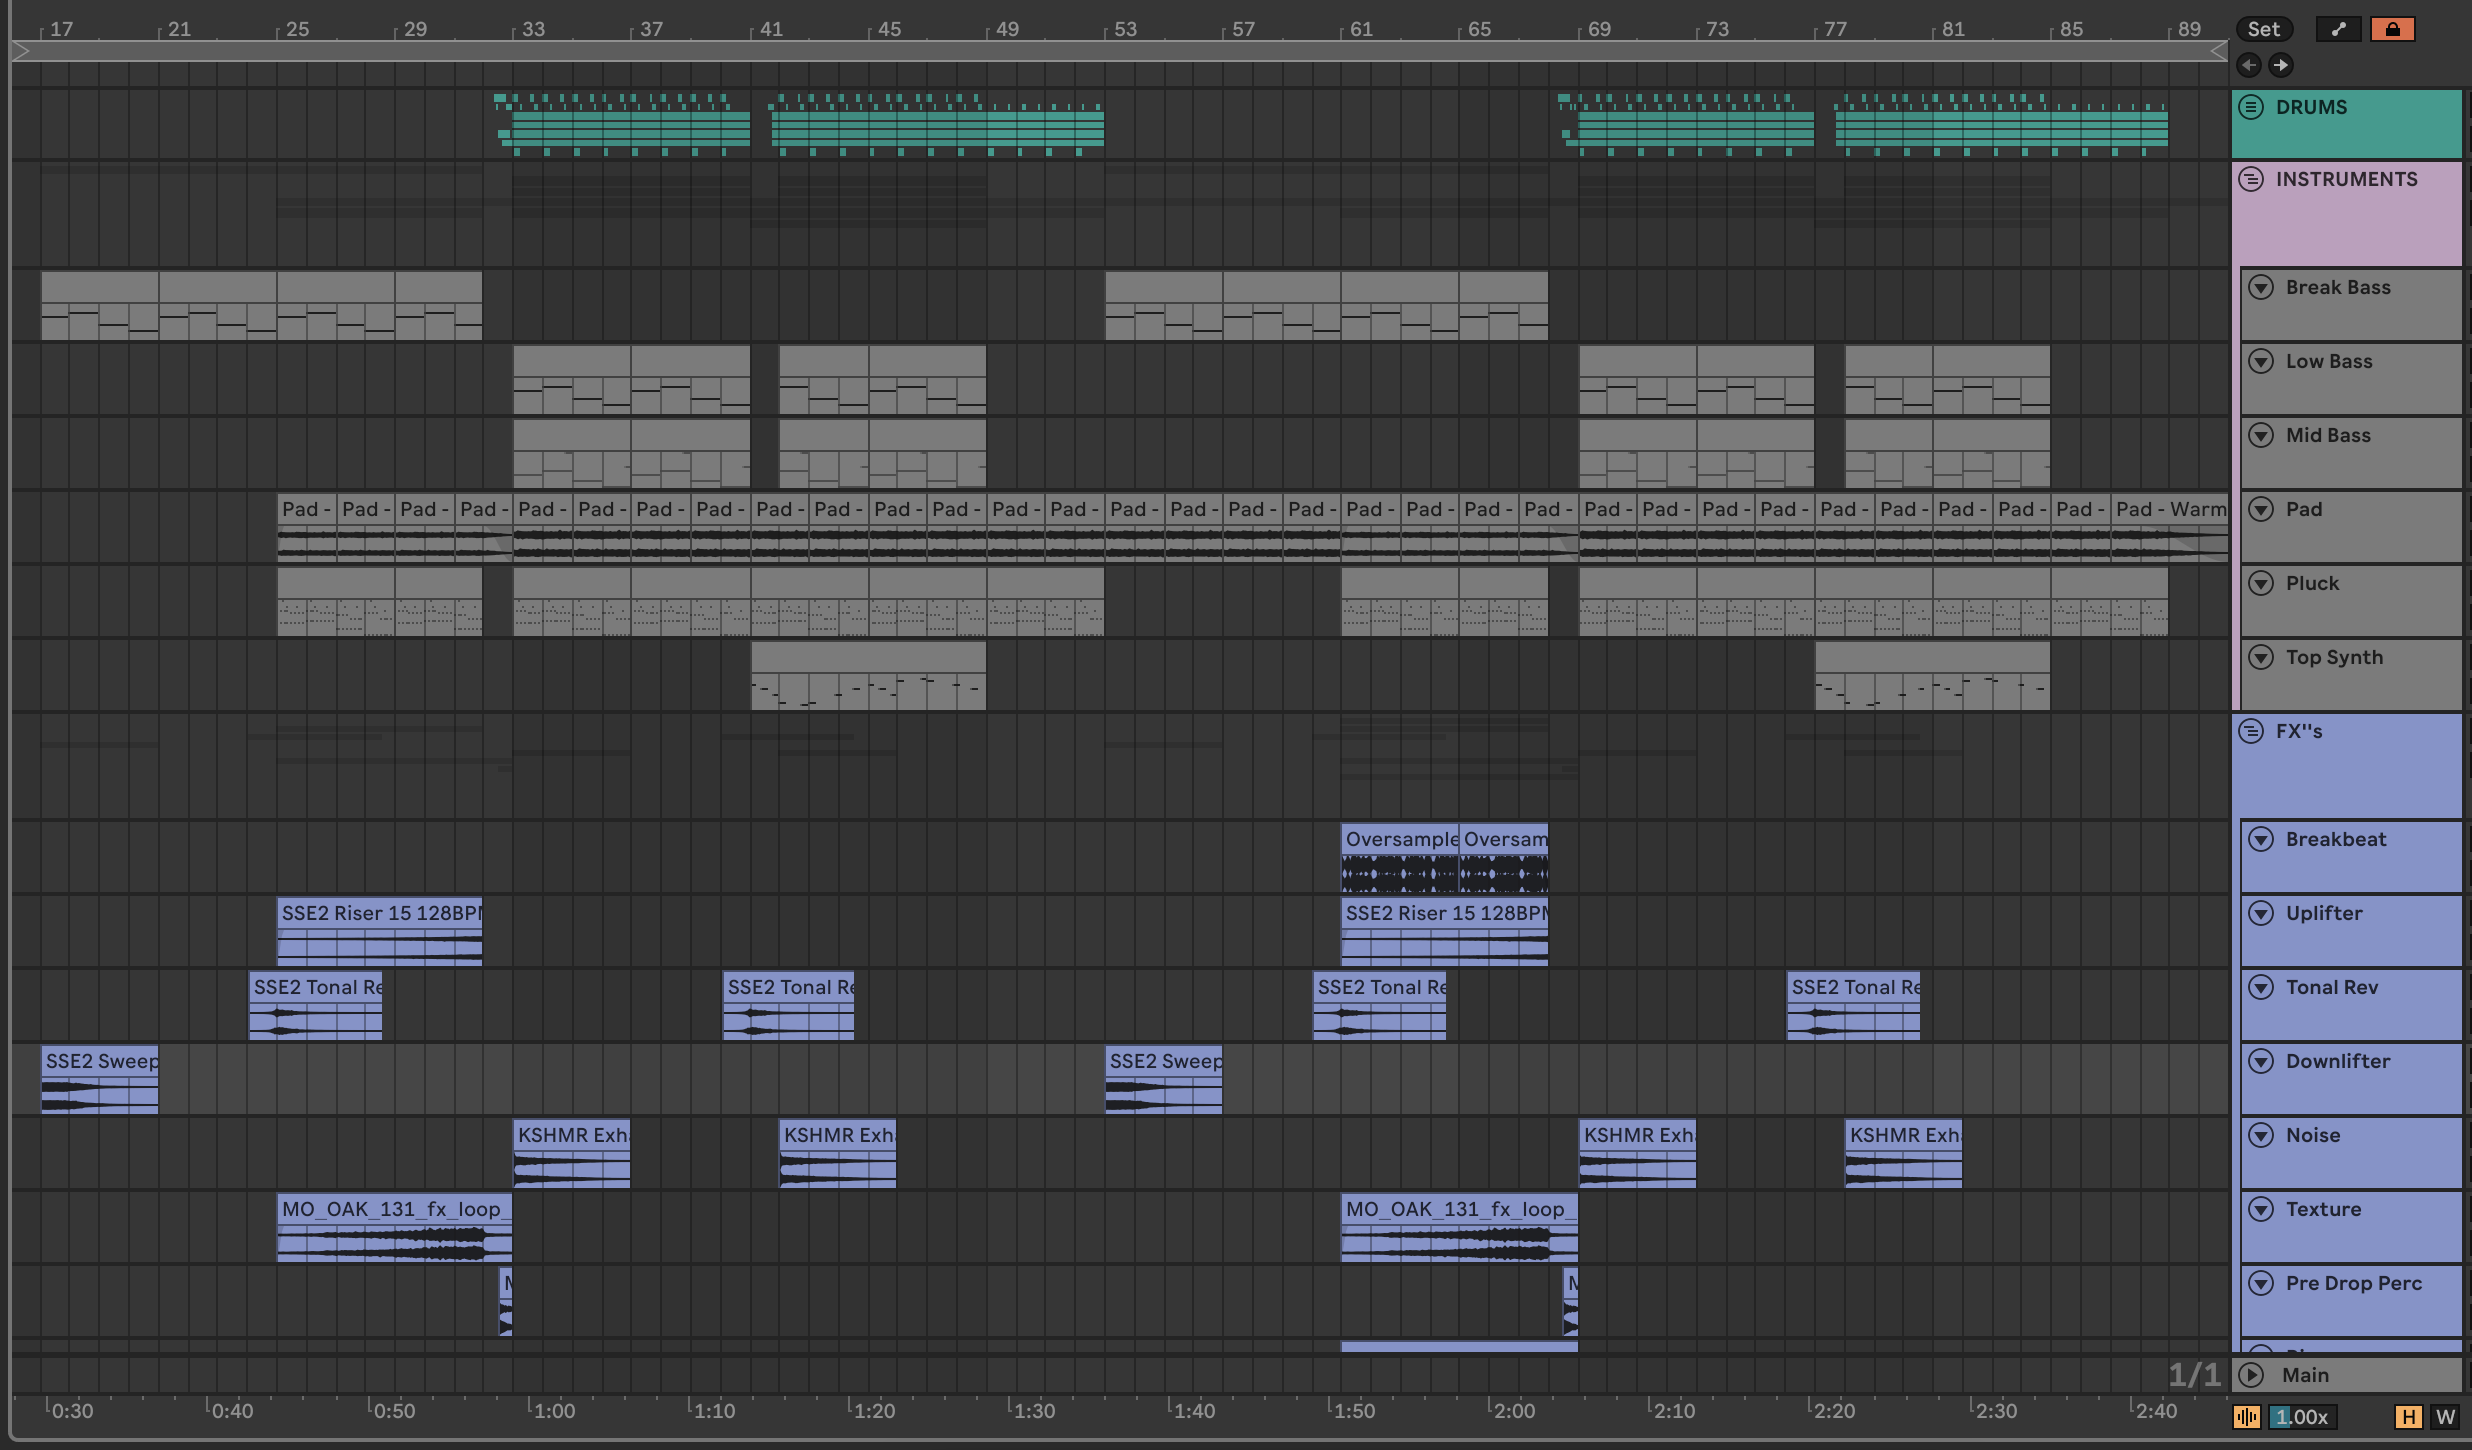Unfold the Pluck track
The height and width of the screenshot is (1450, 2472).
[2261, 583]
